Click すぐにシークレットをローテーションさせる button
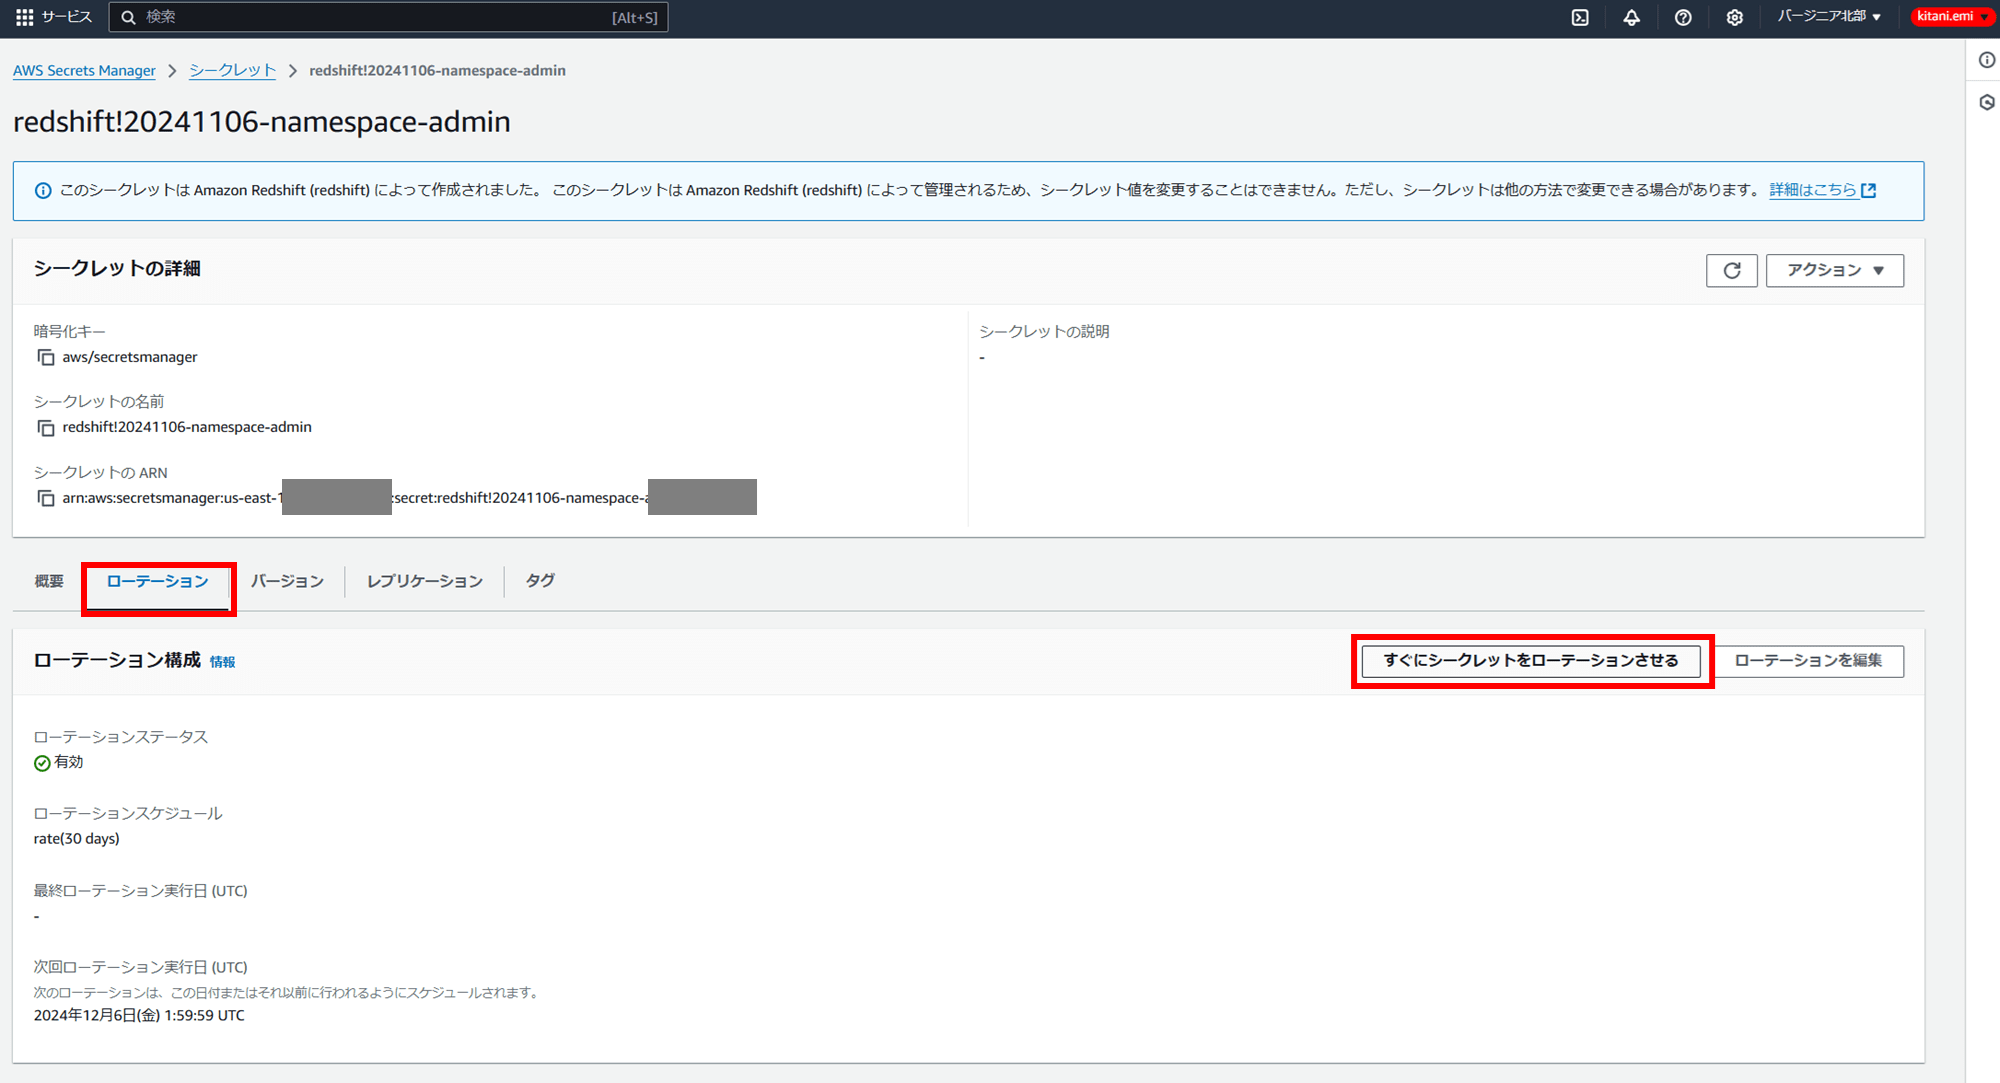 [1531, 660]
